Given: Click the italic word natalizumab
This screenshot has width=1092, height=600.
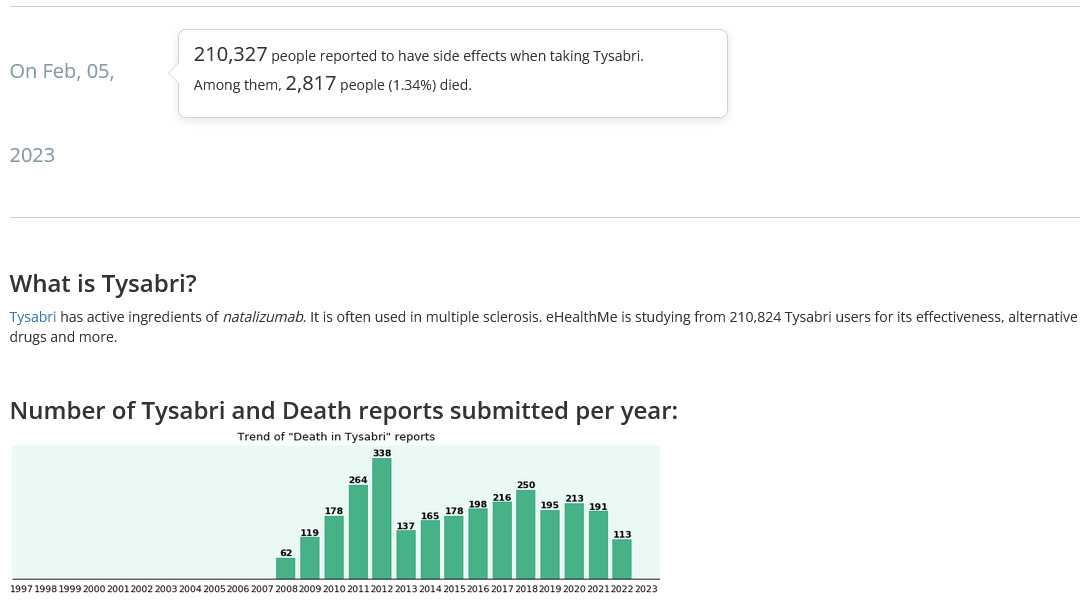Looking at the screenshot, I should tap(263, 317).
